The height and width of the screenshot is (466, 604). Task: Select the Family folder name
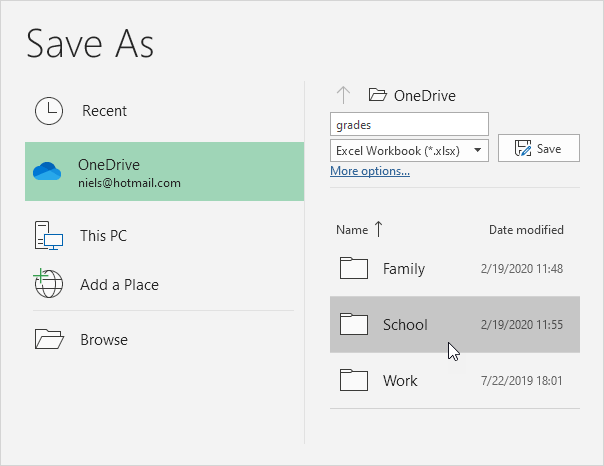pyautogui.click(x=404, y=269)
